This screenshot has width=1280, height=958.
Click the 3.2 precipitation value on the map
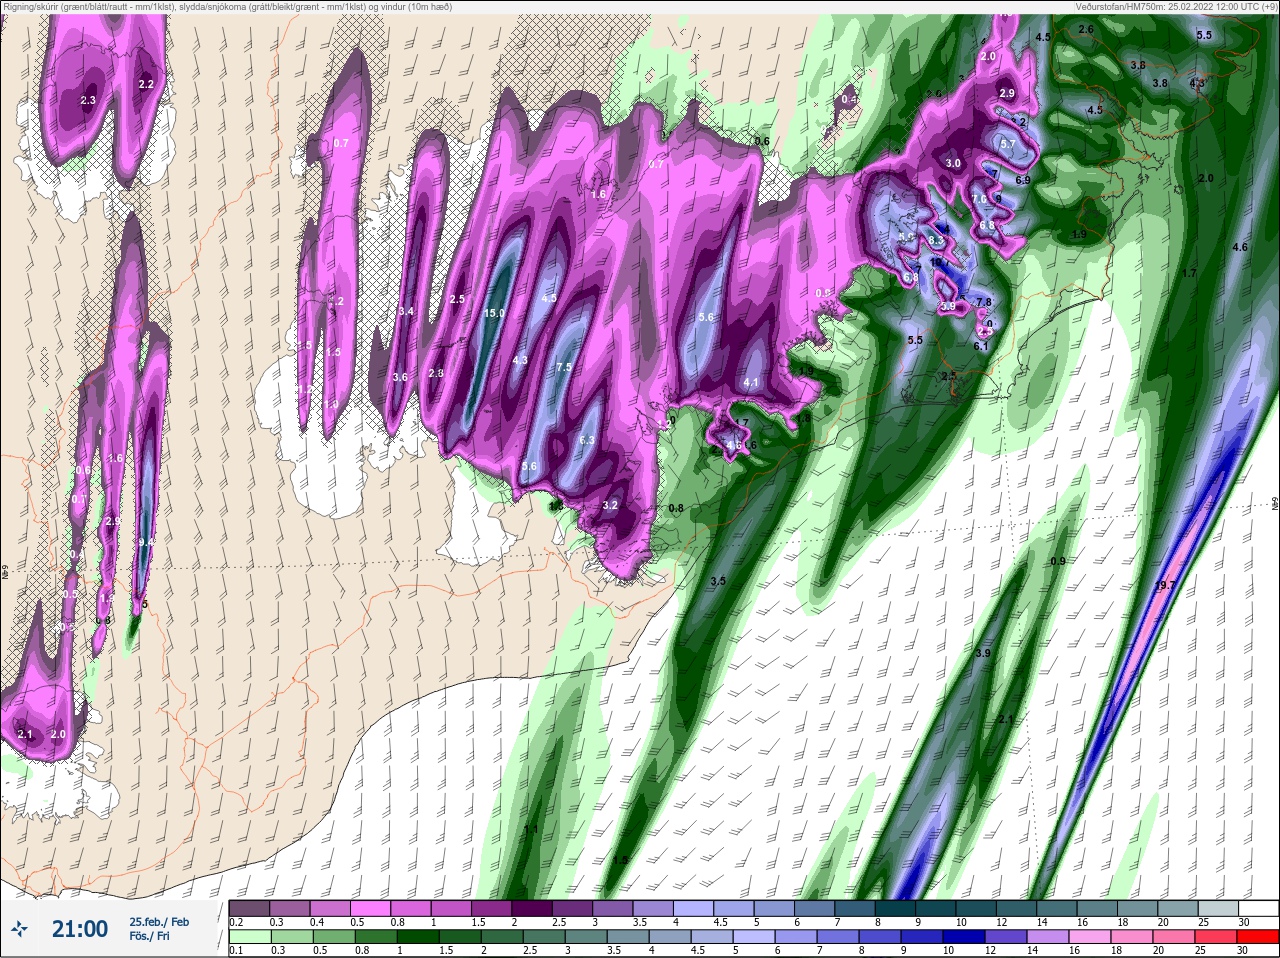point(610,505)
